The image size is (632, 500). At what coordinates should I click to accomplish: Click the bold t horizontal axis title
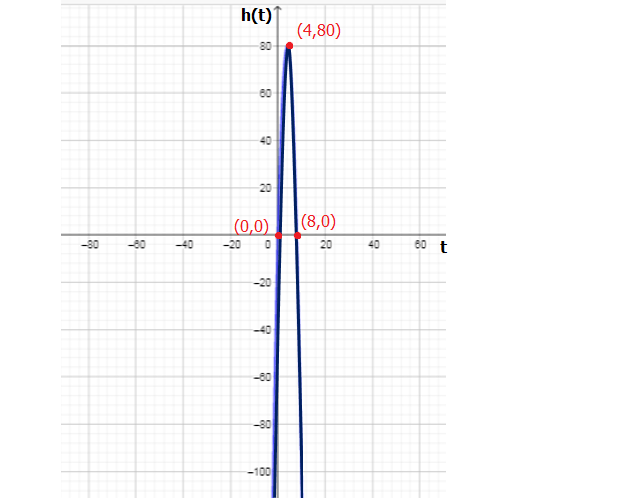pyautogui.click(x=442, y=246)
